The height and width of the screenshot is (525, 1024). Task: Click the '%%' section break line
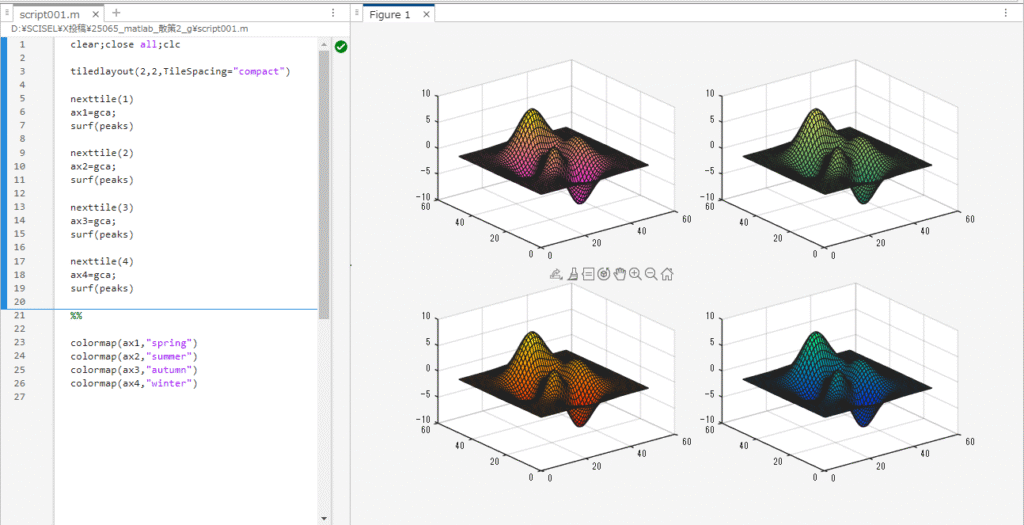[76, 315]
